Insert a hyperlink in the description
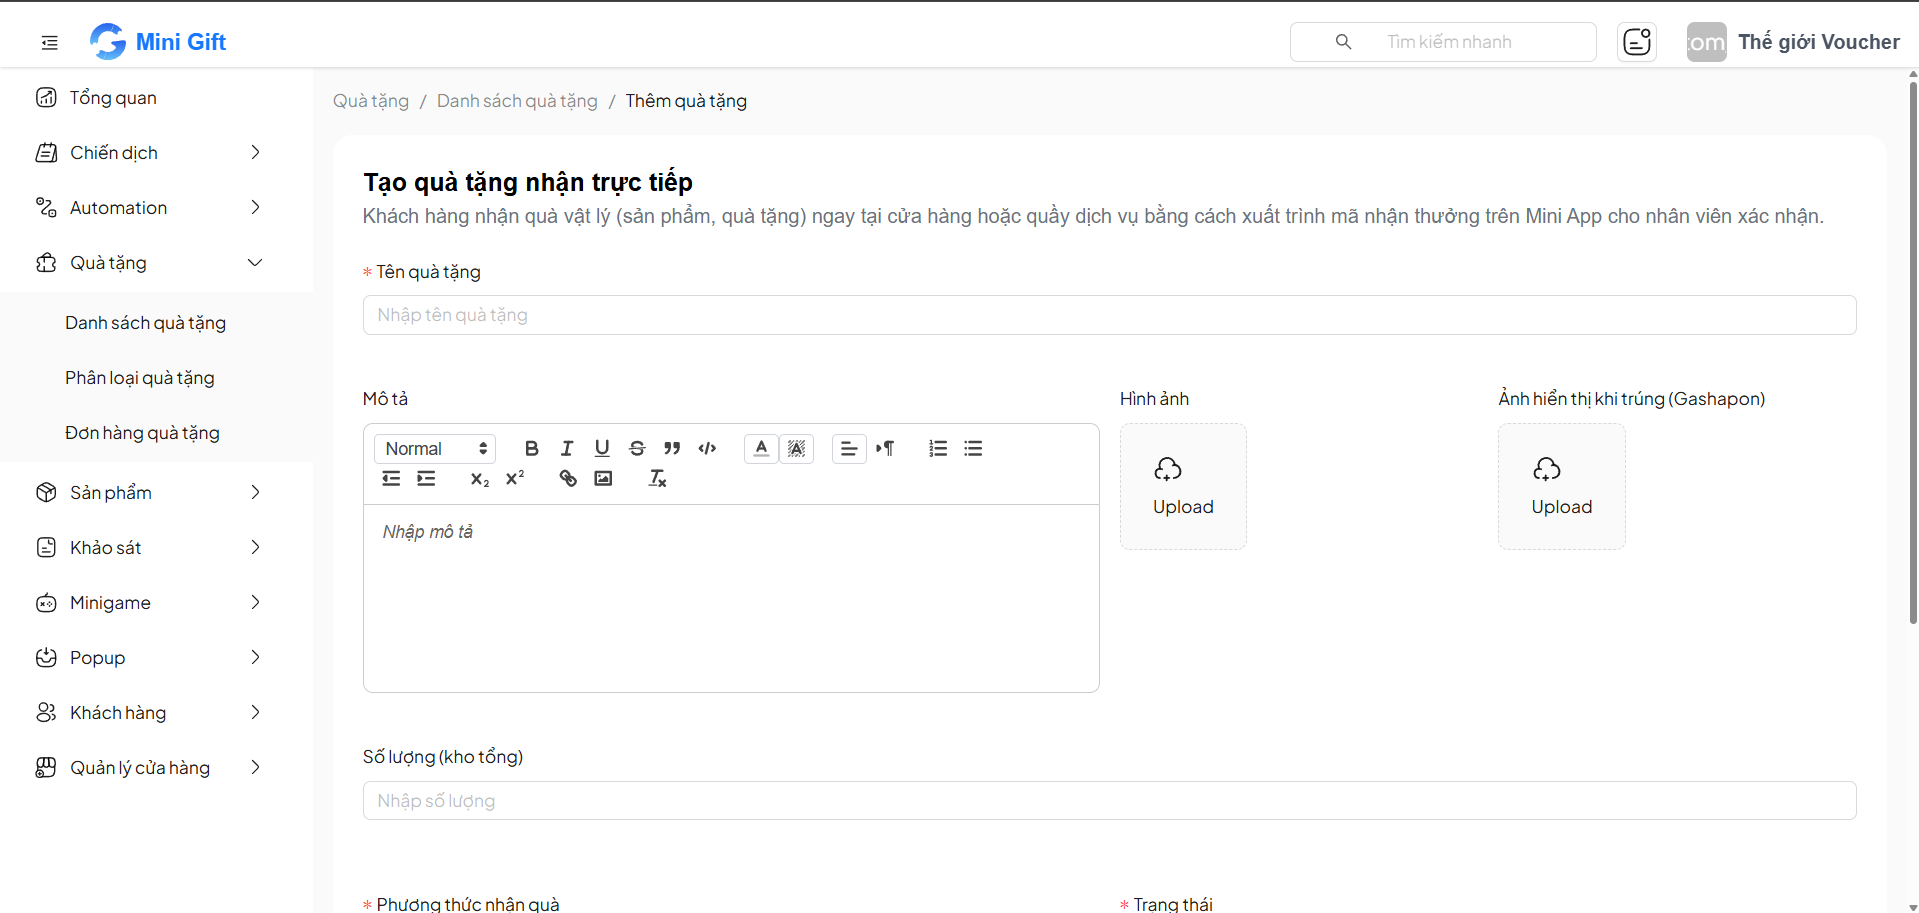Viewport: 1919px width, 913px height. click(568, 479)
